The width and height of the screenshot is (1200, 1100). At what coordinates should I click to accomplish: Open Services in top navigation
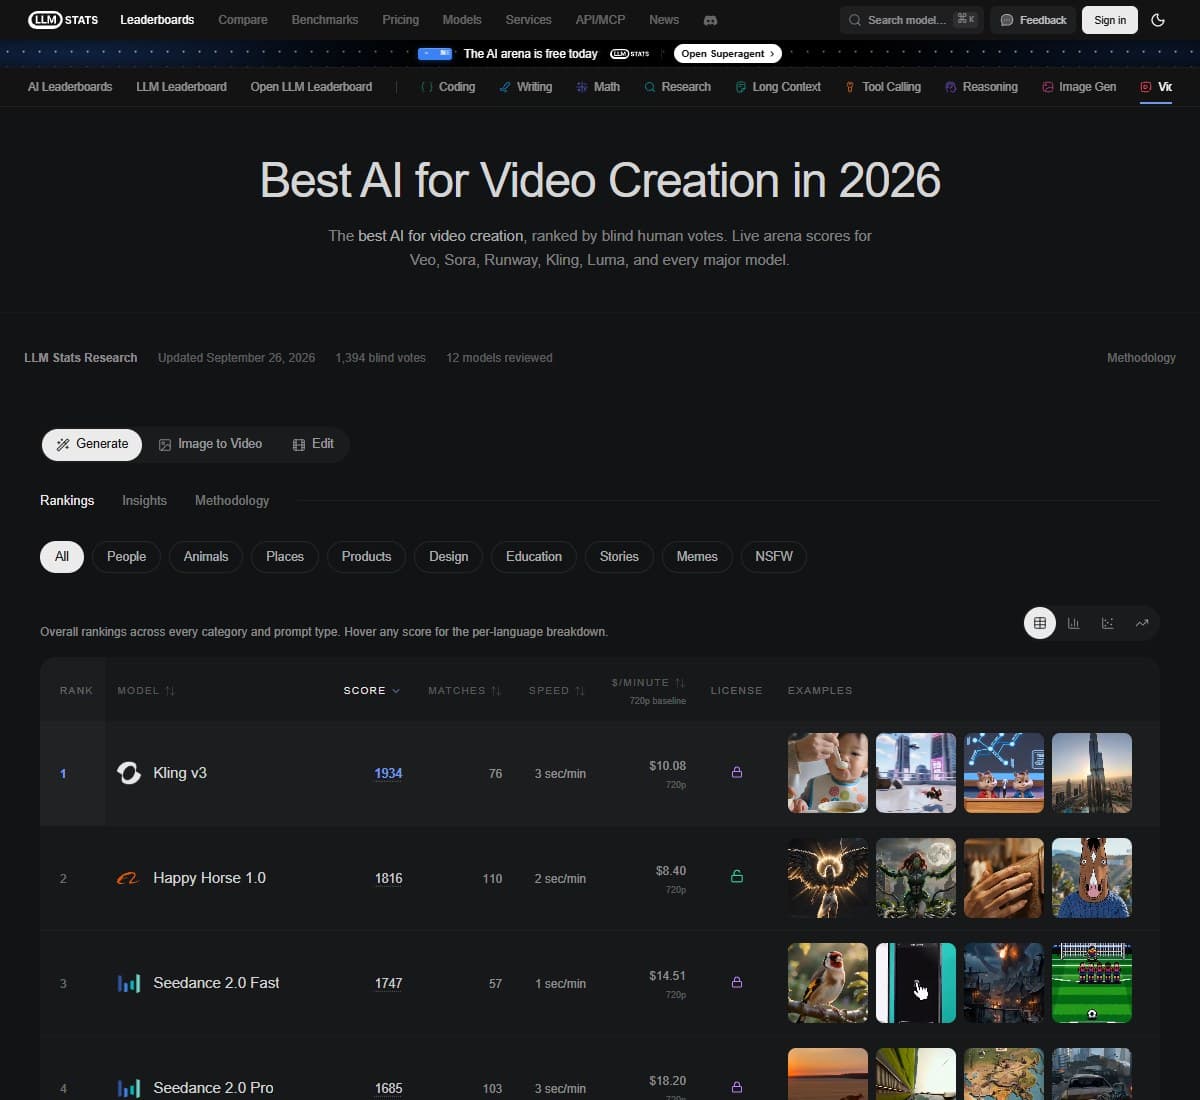528,20
